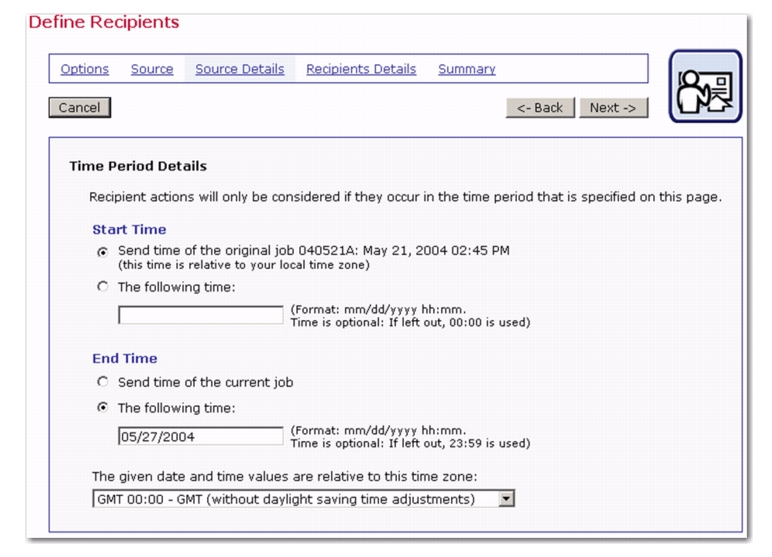This screenshot has height=557, width=772.
Task: Select Start Time 'The following time' radio
Action: [102, 286]
